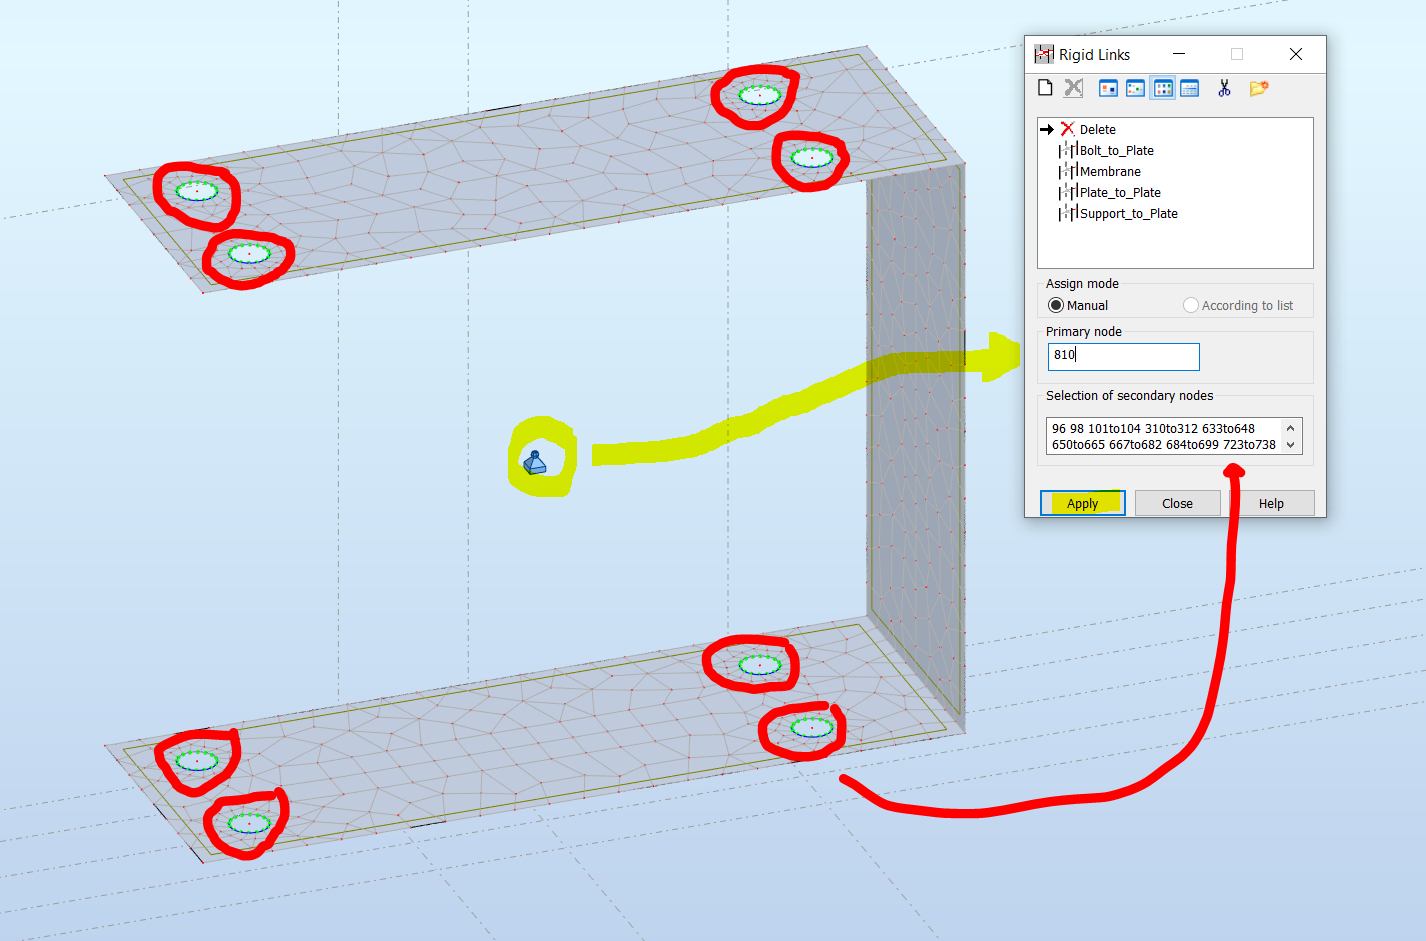Screen dimensions: 1426x941
Task: Click the scissors cut icon
Action: click(x=1223, y=88)
